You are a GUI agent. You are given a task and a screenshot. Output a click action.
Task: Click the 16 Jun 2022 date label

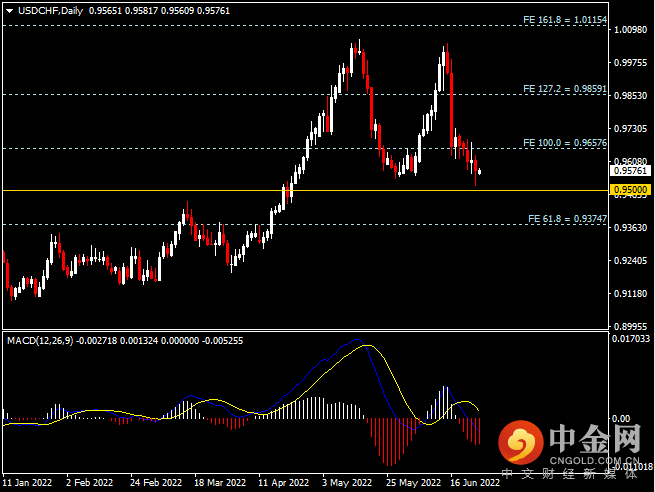tap(475, 483)
